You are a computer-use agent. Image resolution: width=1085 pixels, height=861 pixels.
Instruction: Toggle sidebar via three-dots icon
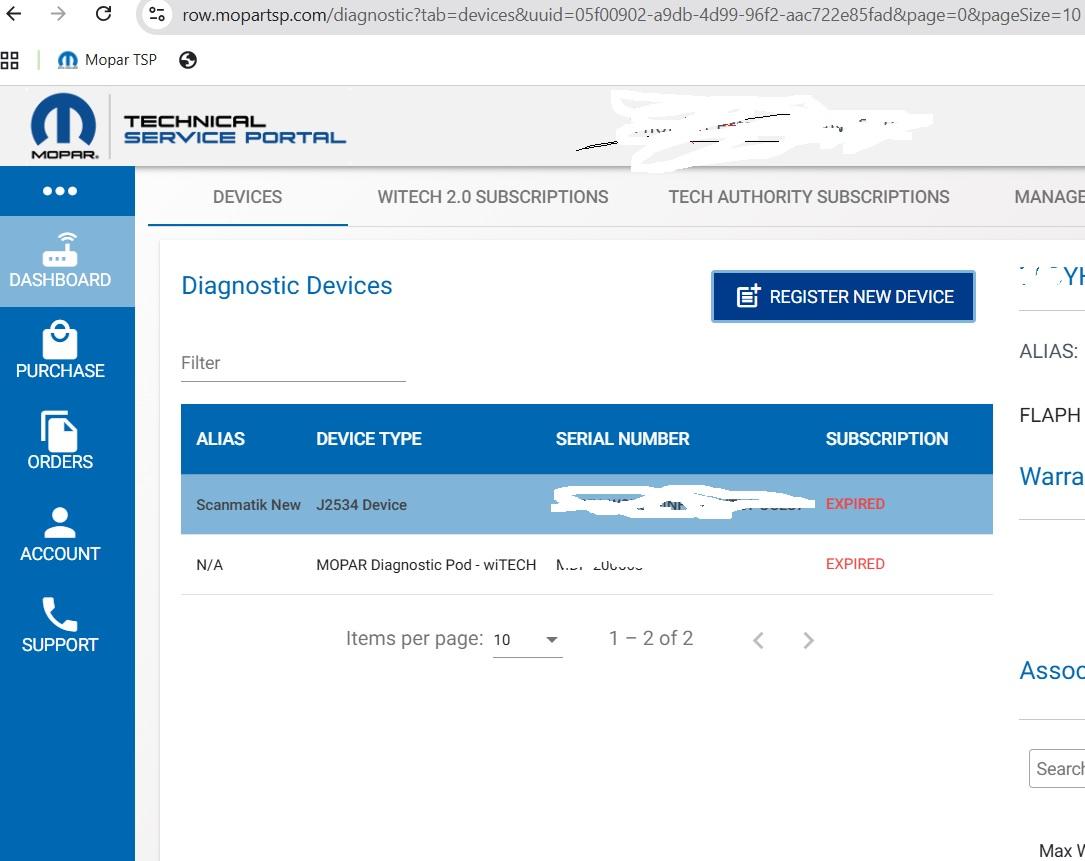[x=60, y=191]
